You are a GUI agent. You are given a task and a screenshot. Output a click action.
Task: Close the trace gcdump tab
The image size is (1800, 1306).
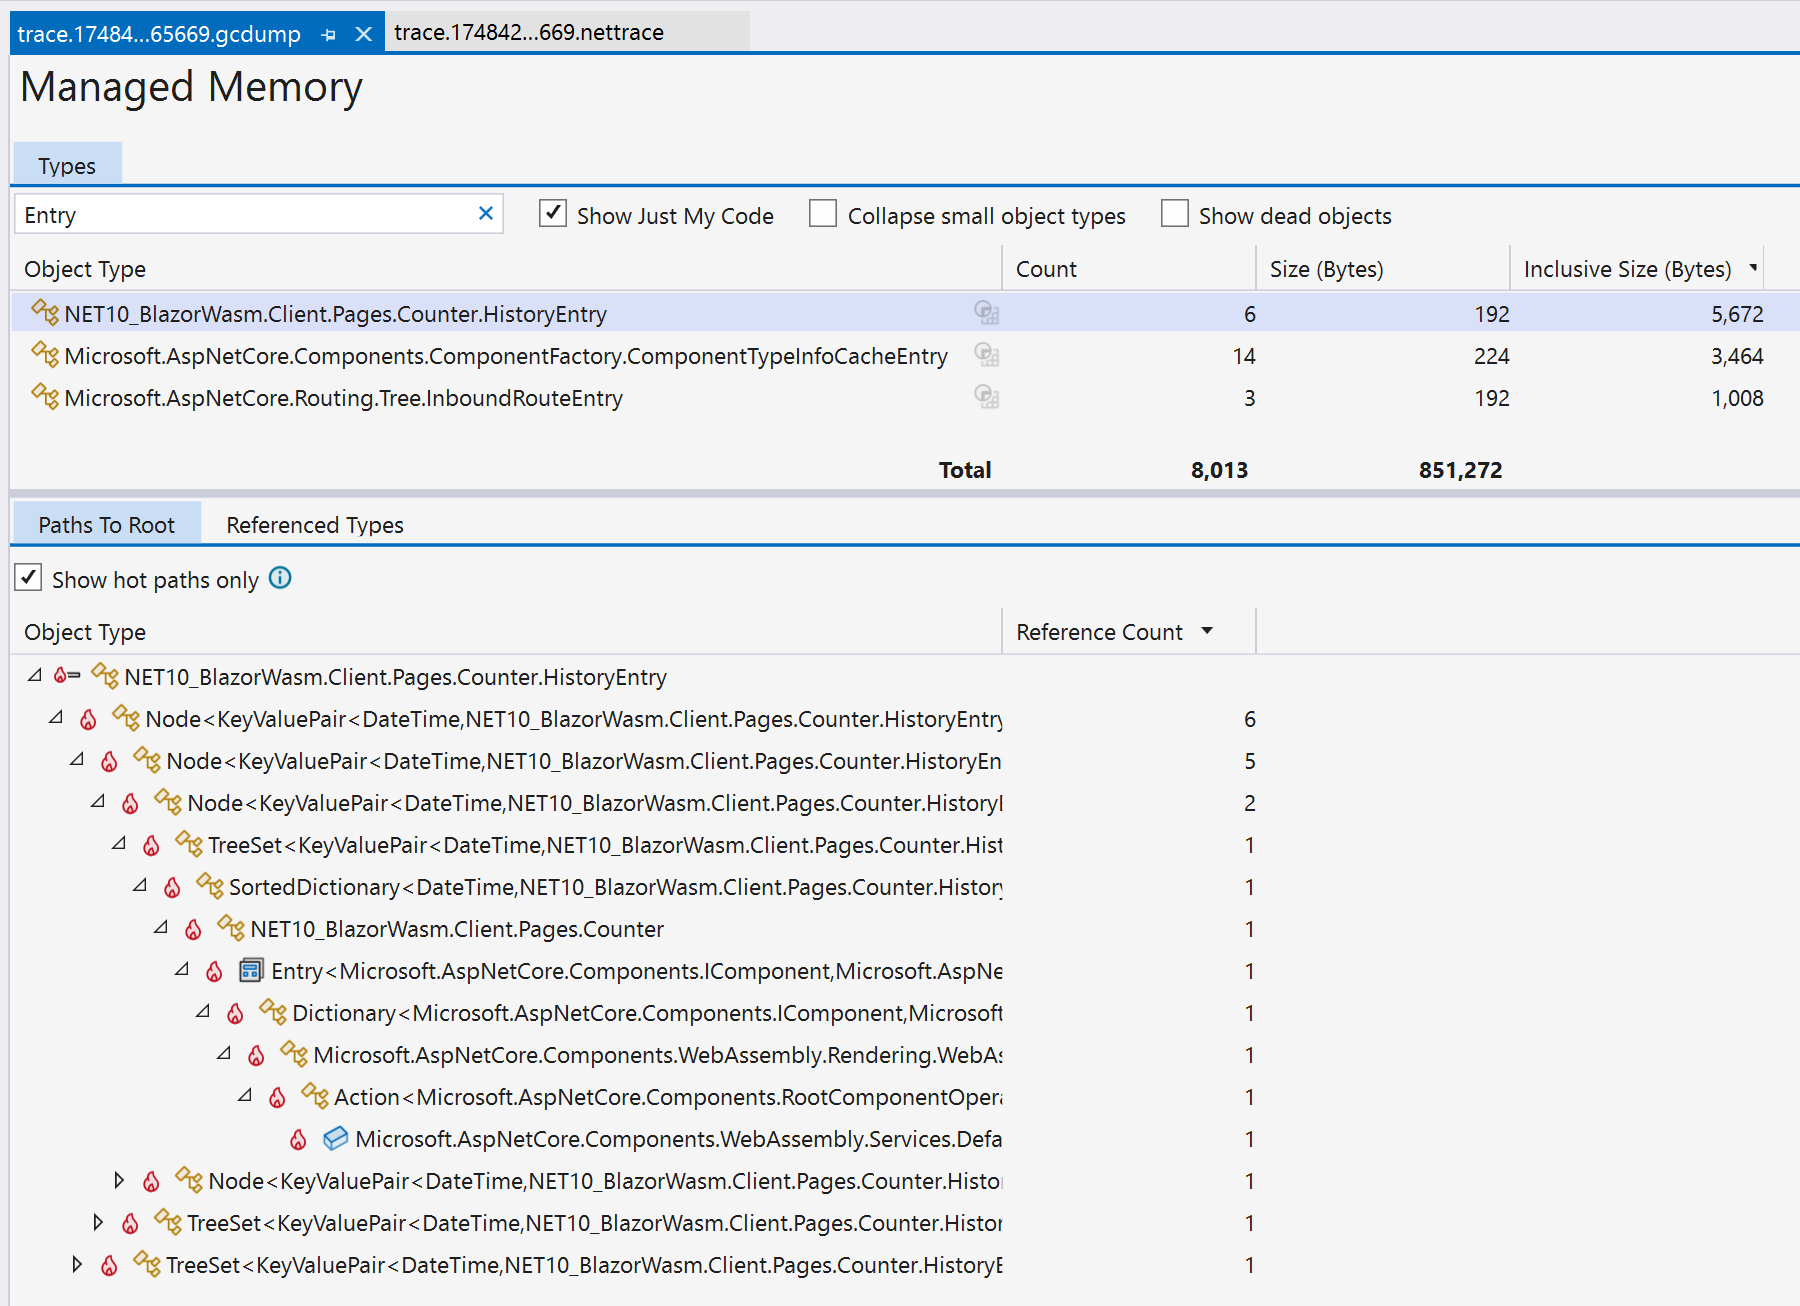point(364,35)
